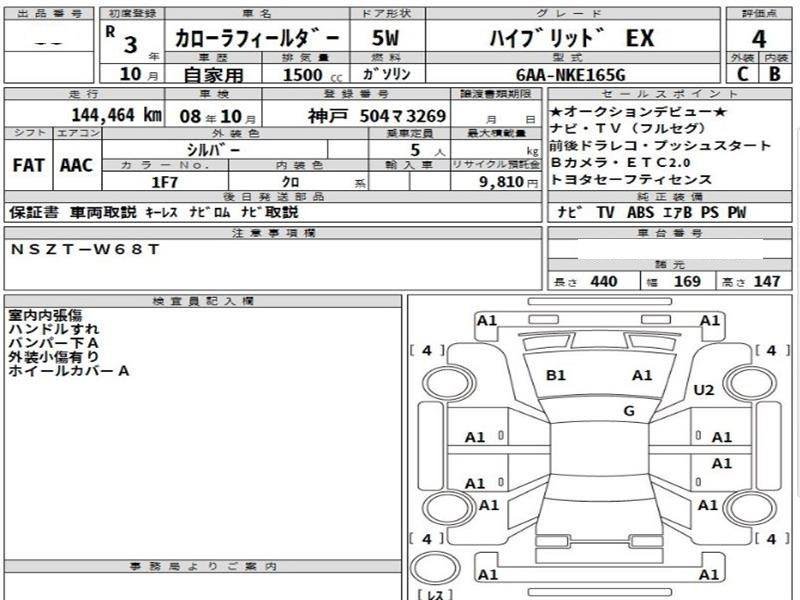Select the overall evaluation score in 評価点 box
This screenshot has height=600, width=800.
click(759, 39)
